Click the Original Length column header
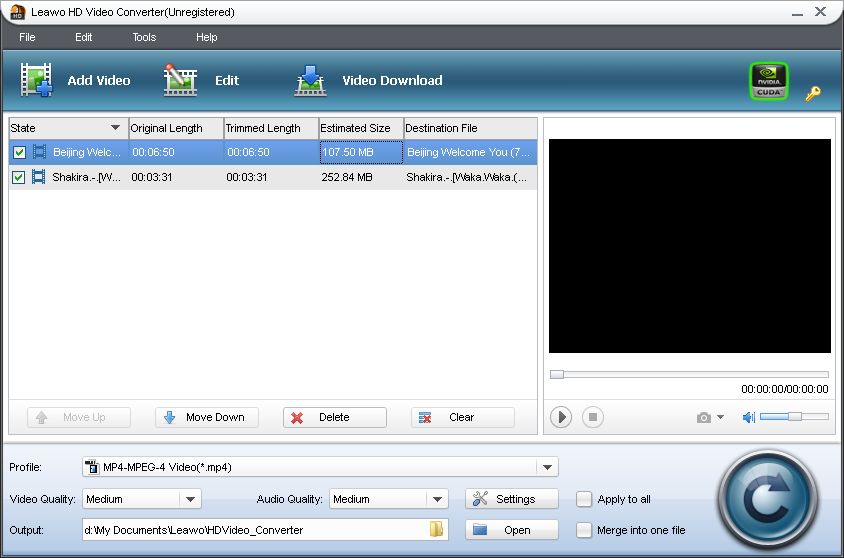This screenshot has width=844, height=558. click(176, 128)
